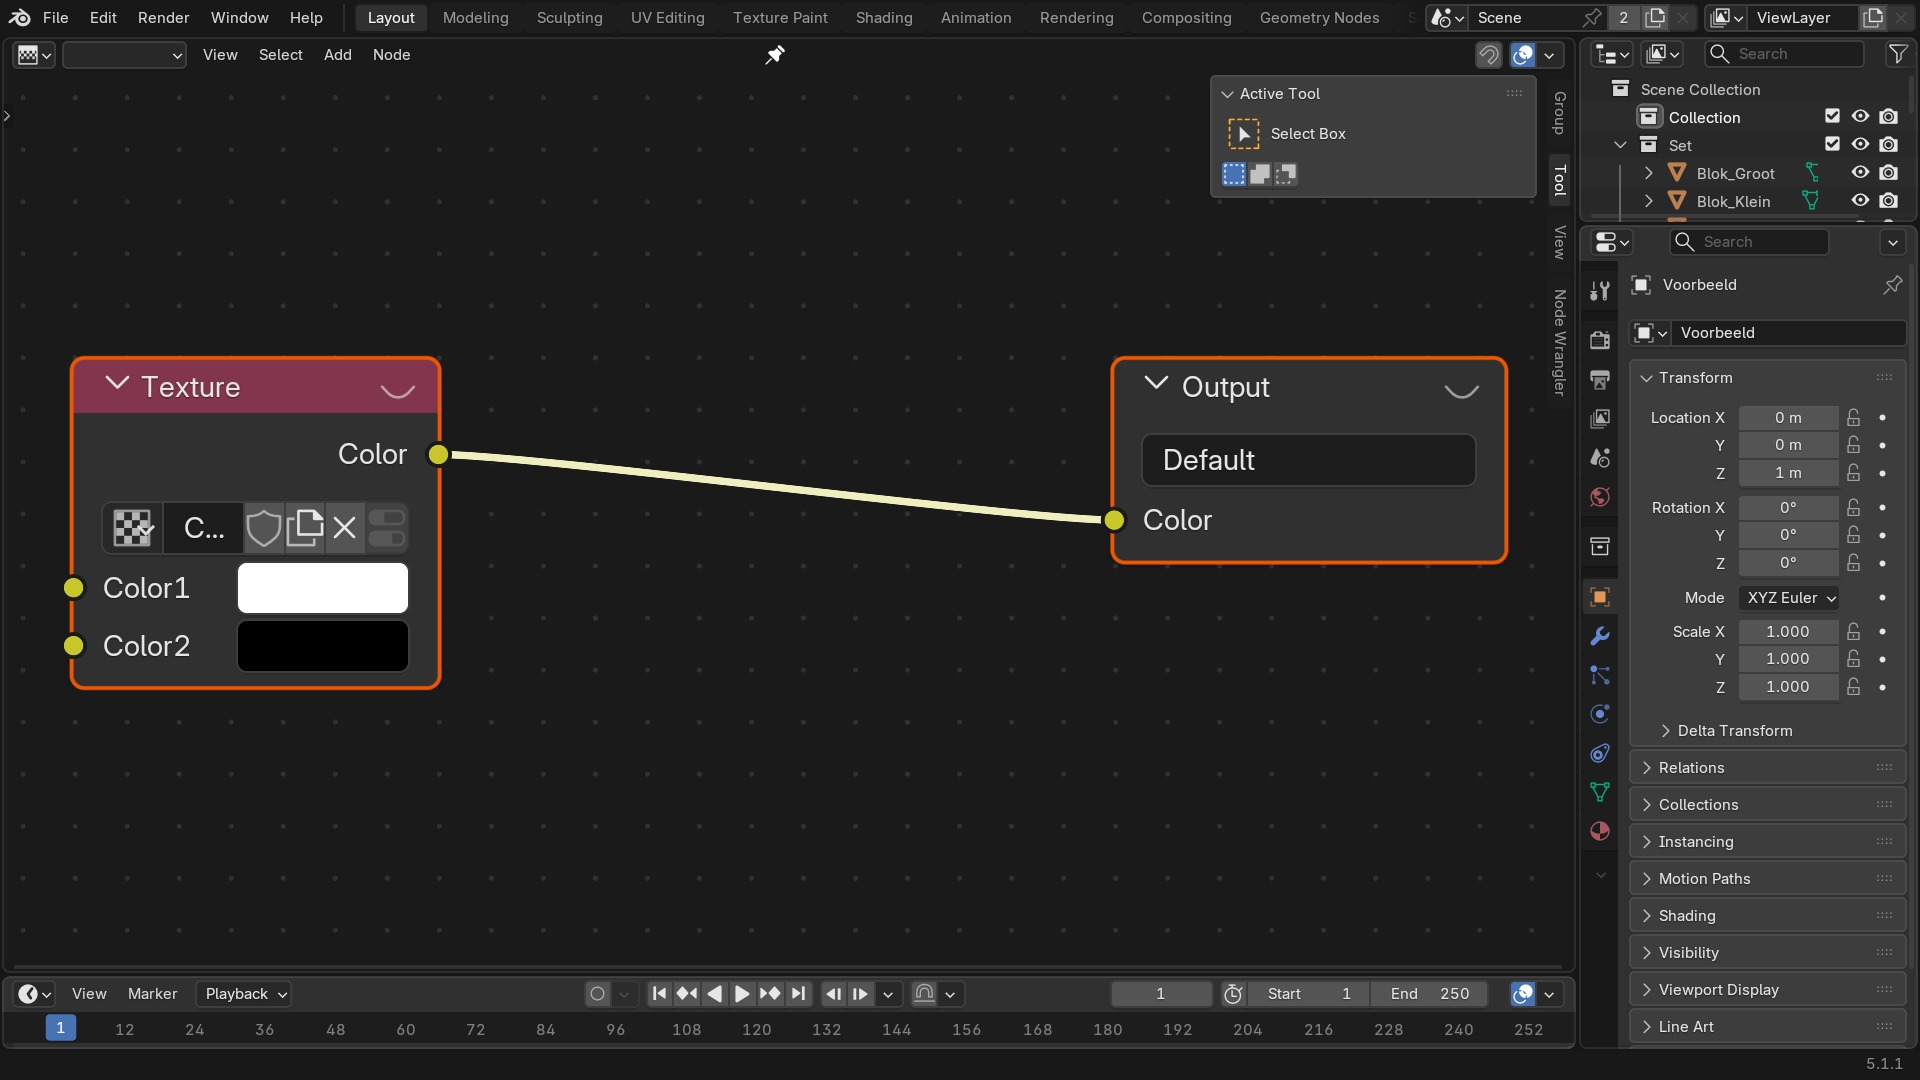Open the Output properties tab

(x=1600, y=379)
